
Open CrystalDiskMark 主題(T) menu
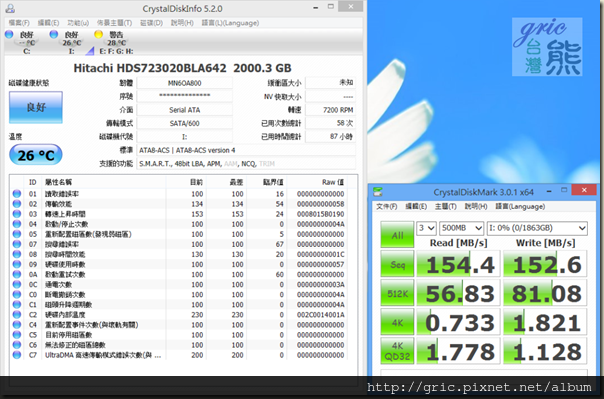point(446,206)
